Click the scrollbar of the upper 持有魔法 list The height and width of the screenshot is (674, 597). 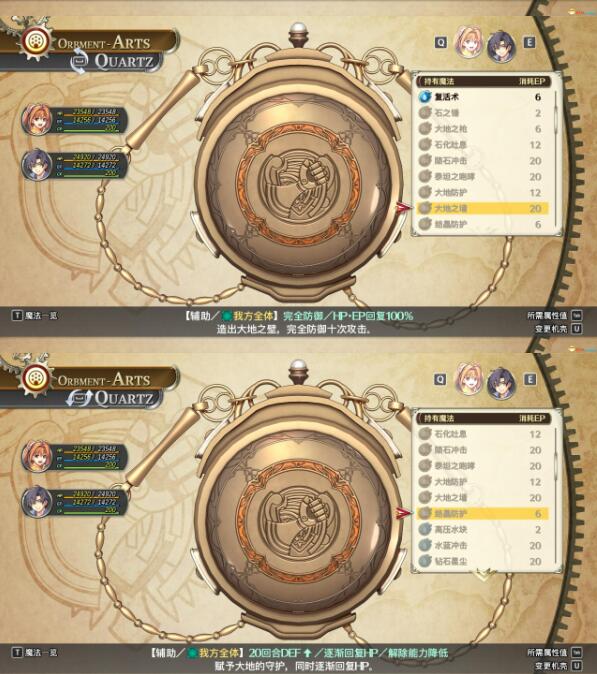(x=556, y=157)
